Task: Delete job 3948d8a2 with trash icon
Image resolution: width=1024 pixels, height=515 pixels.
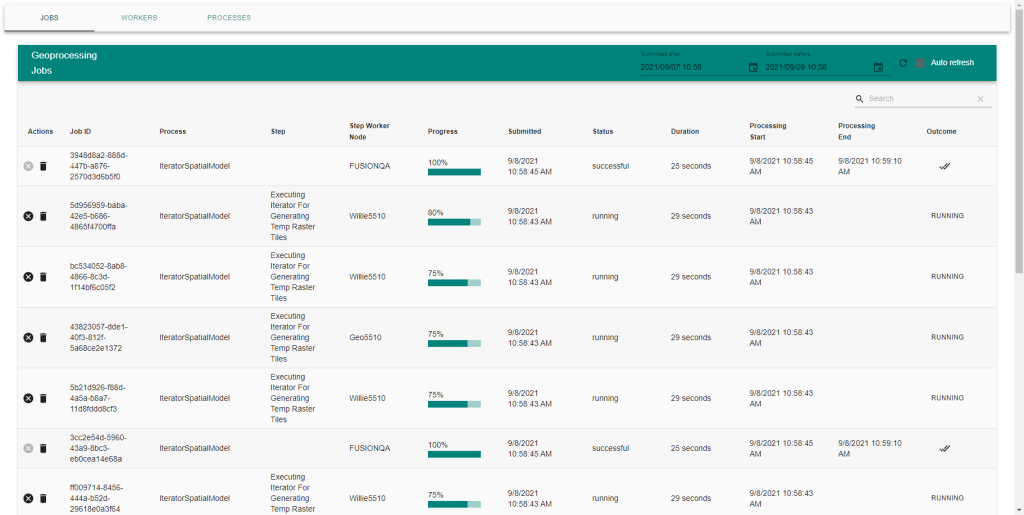Action: pos(43,166)
